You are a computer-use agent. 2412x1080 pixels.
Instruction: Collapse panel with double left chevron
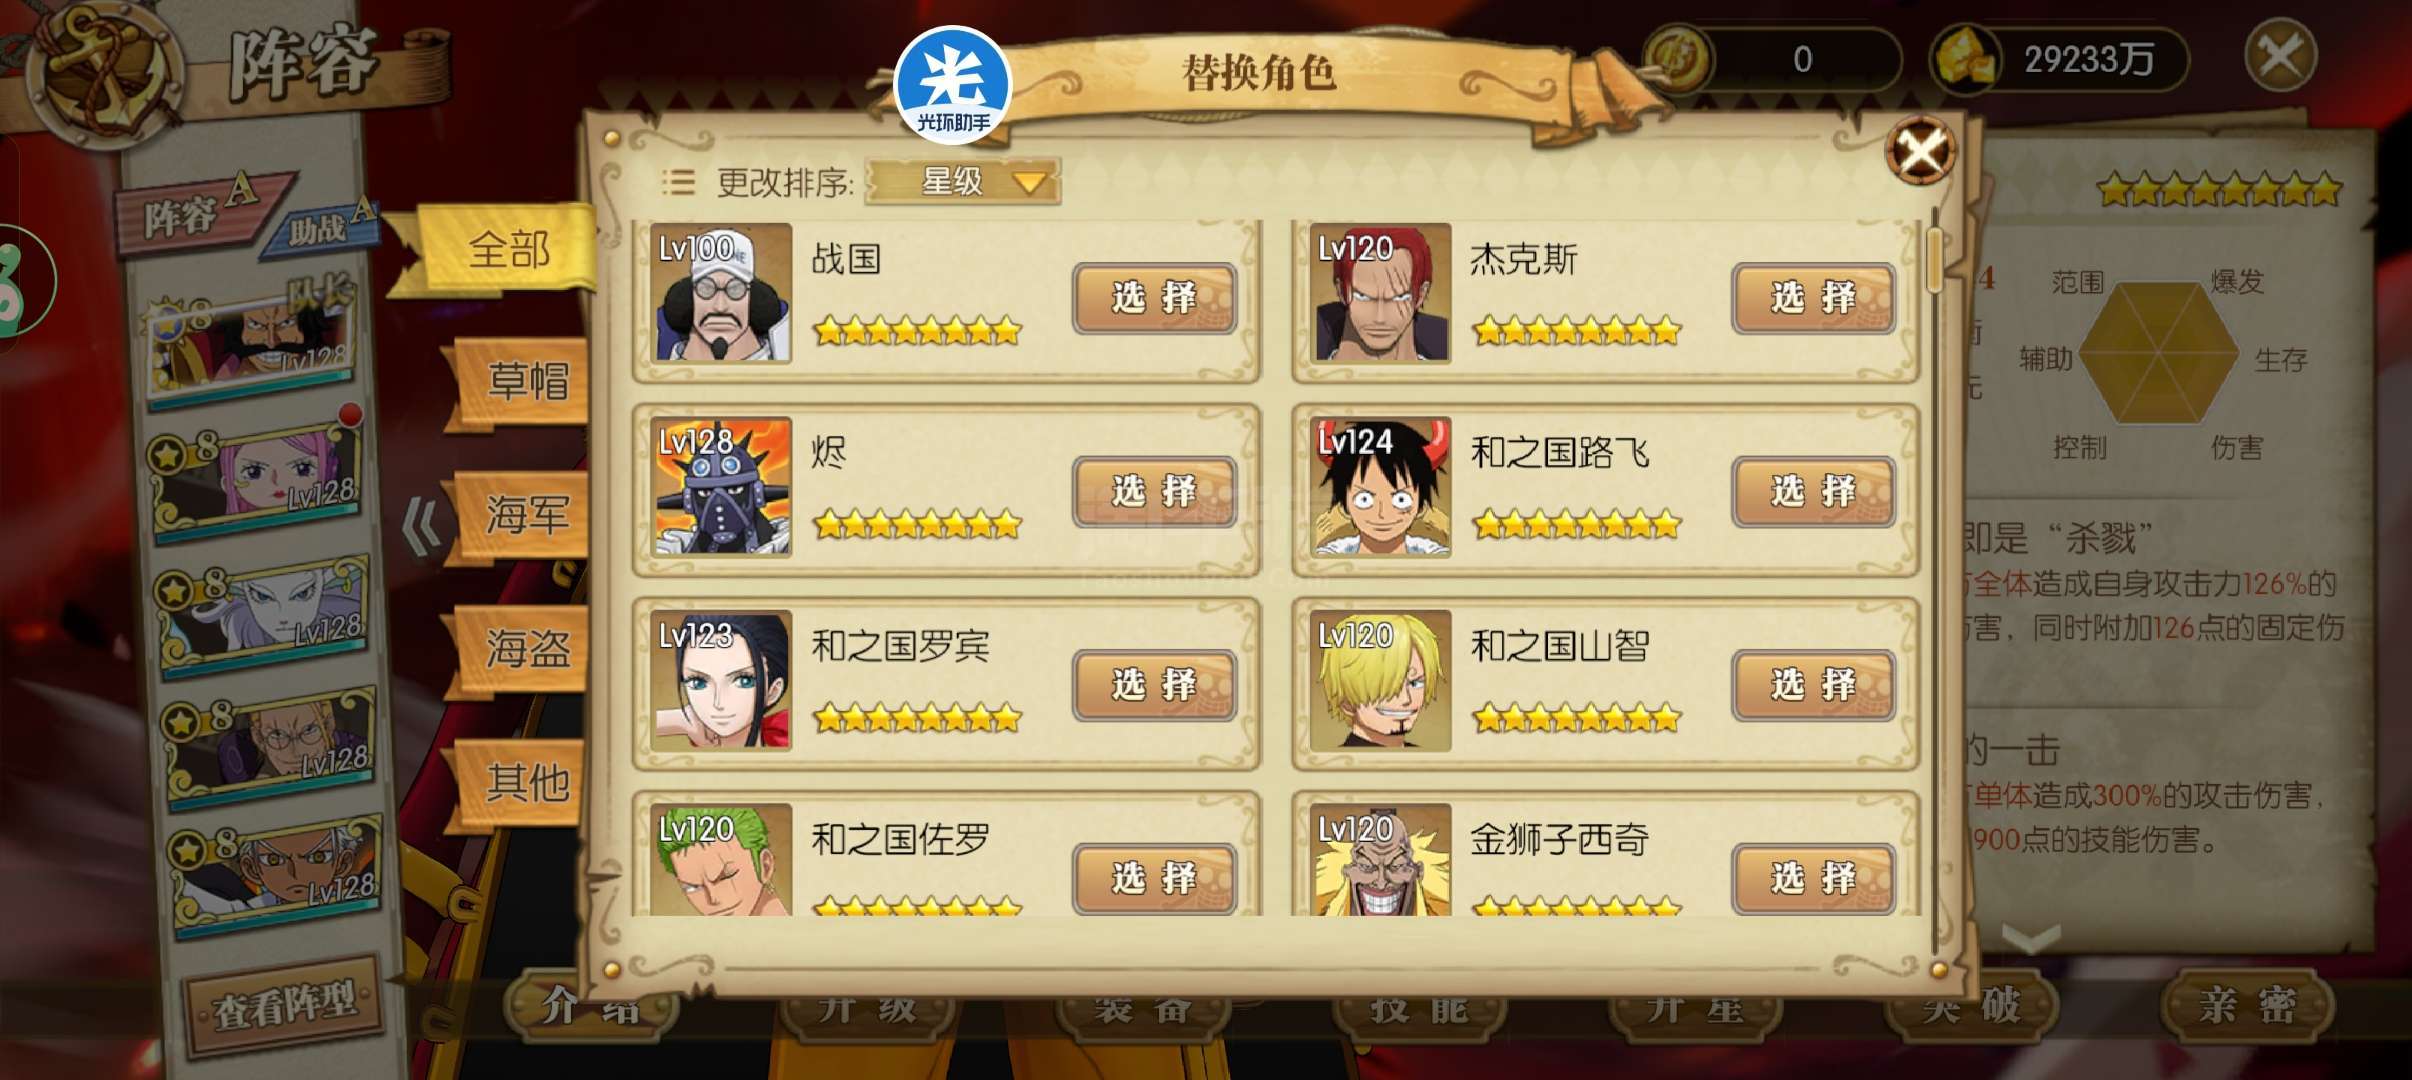[x=420, y=526]
